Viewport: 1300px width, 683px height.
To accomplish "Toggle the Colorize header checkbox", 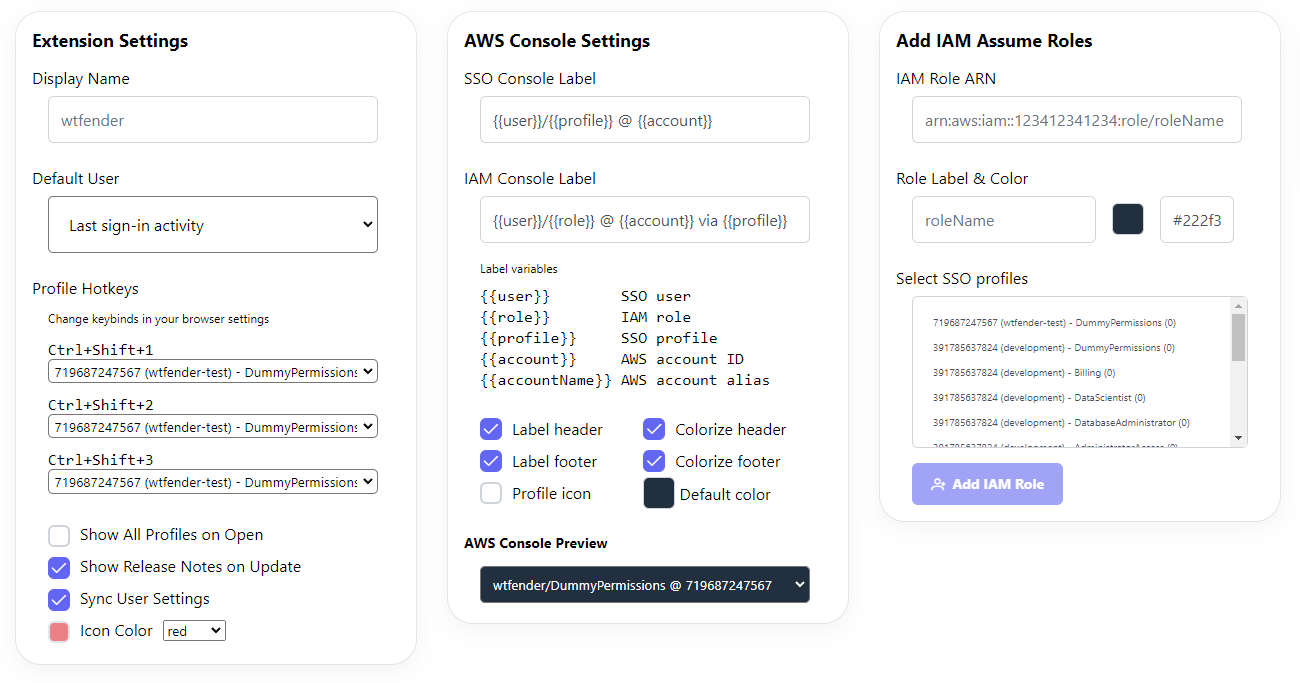I will 654,429.
